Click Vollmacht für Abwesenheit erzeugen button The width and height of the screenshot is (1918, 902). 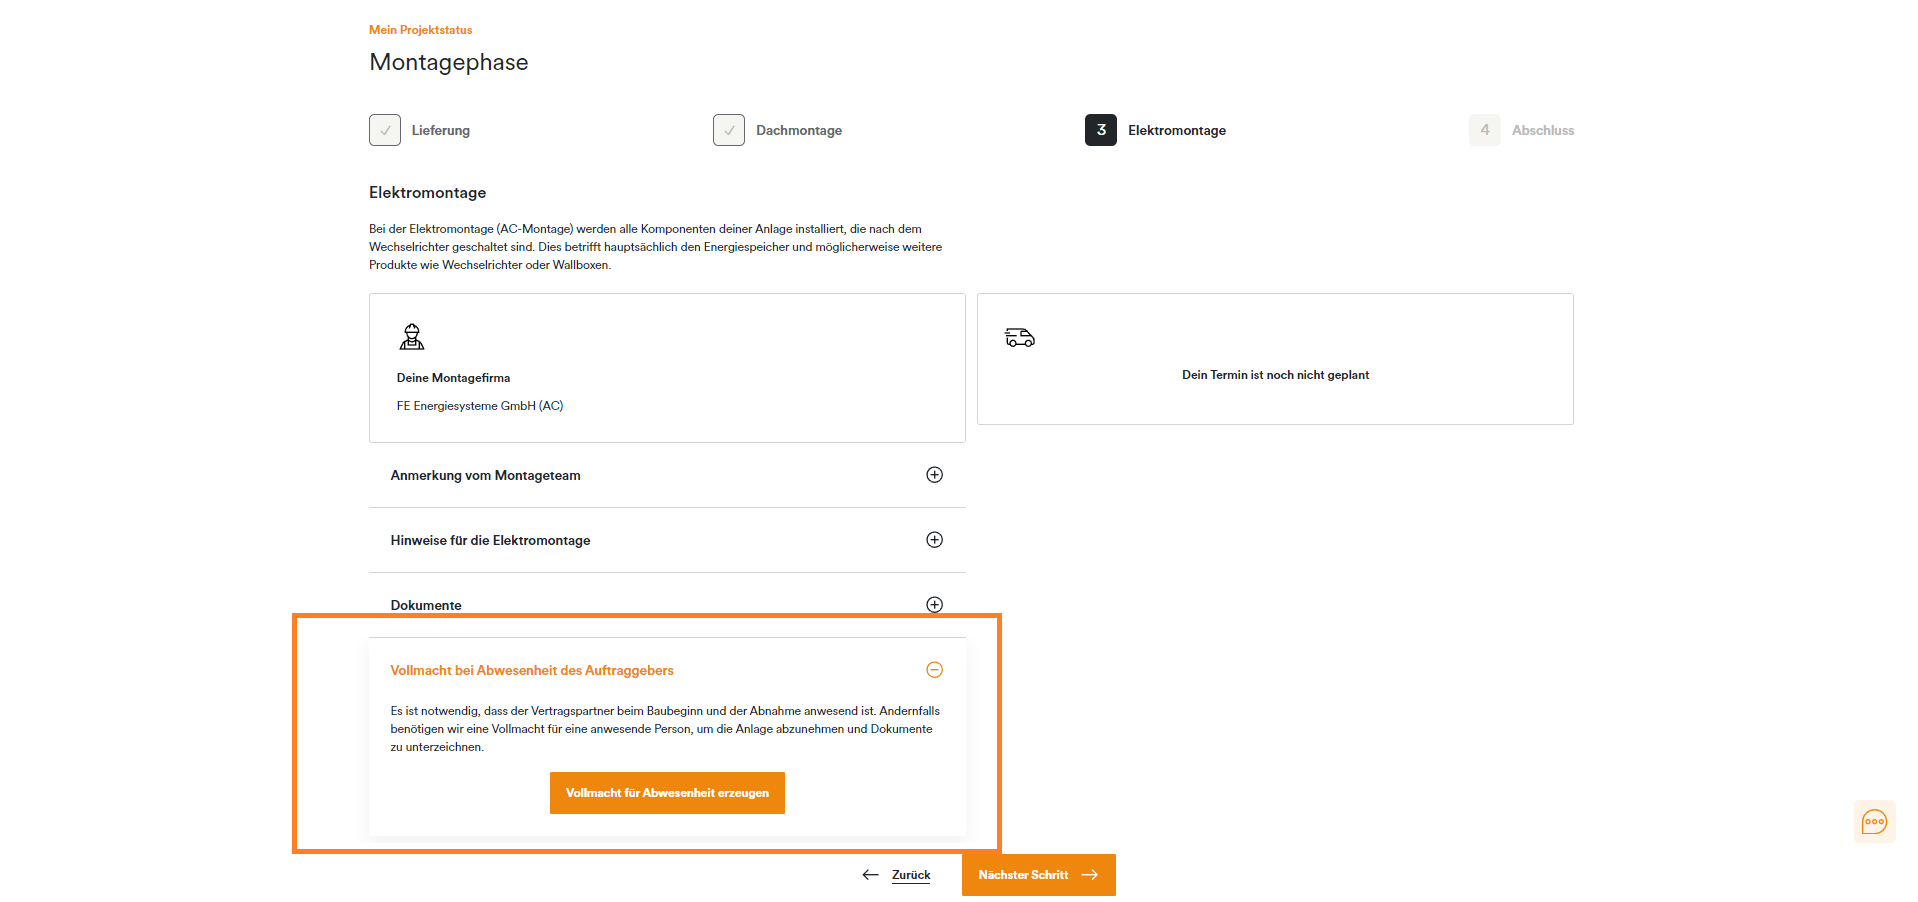[667, 793]
